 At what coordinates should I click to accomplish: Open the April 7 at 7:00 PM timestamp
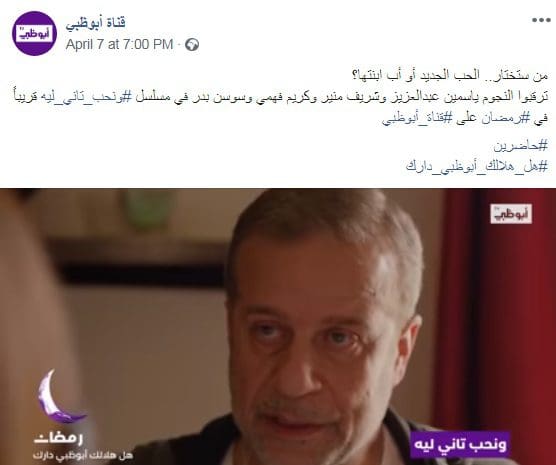[x=119, y=45]
